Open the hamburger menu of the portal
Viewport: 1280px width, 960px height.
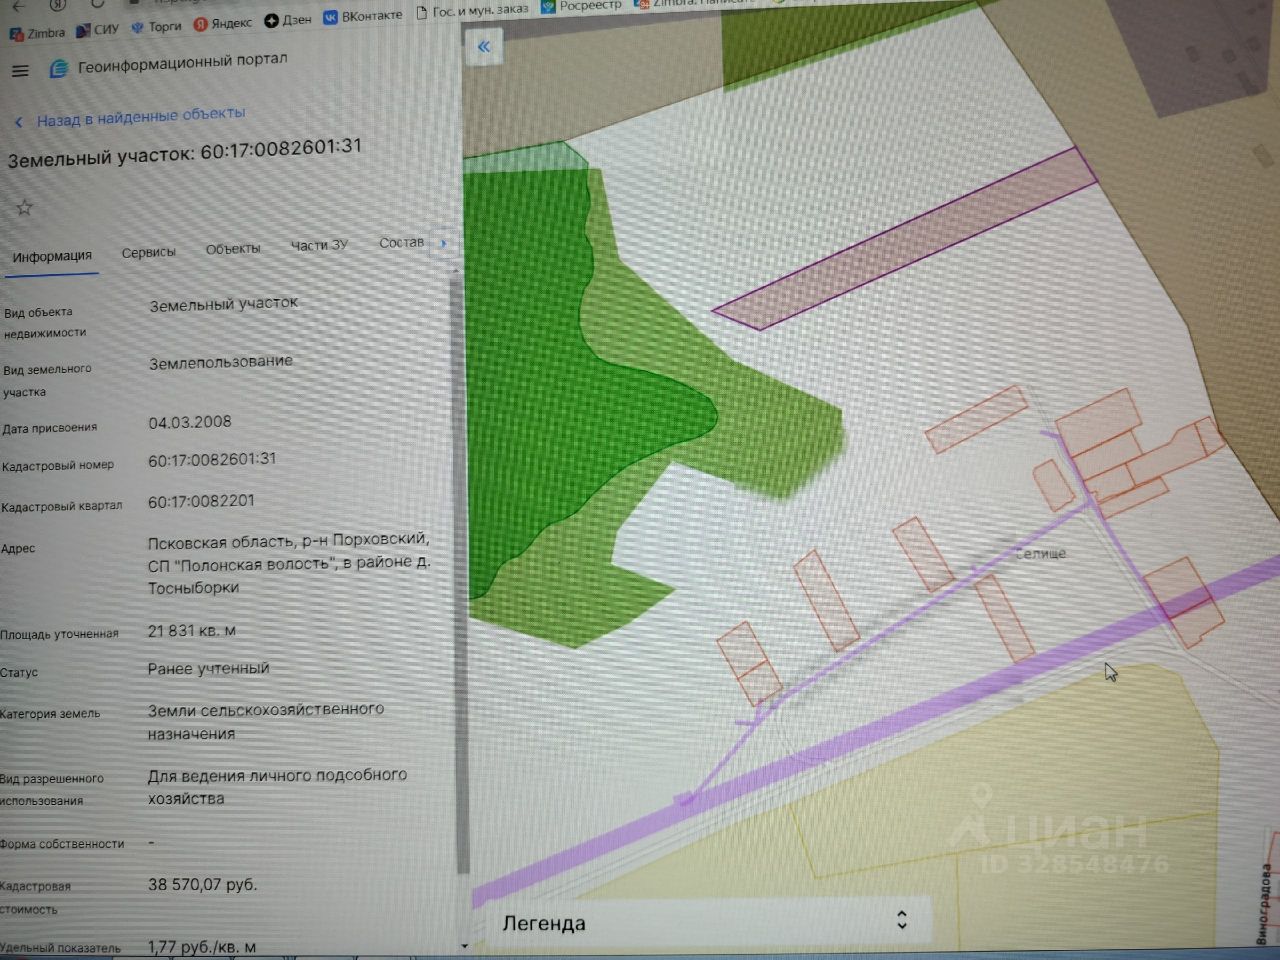(x=20, y=71)
